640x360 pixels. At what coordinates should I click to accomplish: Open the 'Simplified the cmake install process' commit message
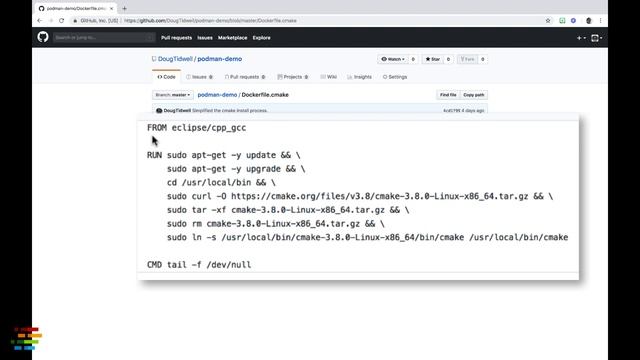[230, 111]
